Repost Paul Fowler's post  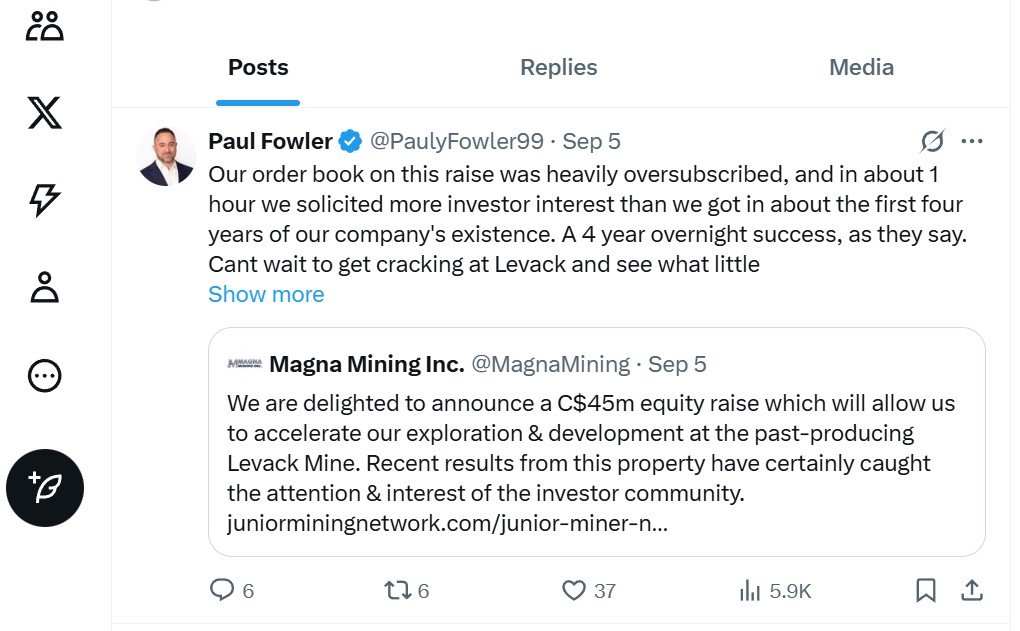[398, 591]
